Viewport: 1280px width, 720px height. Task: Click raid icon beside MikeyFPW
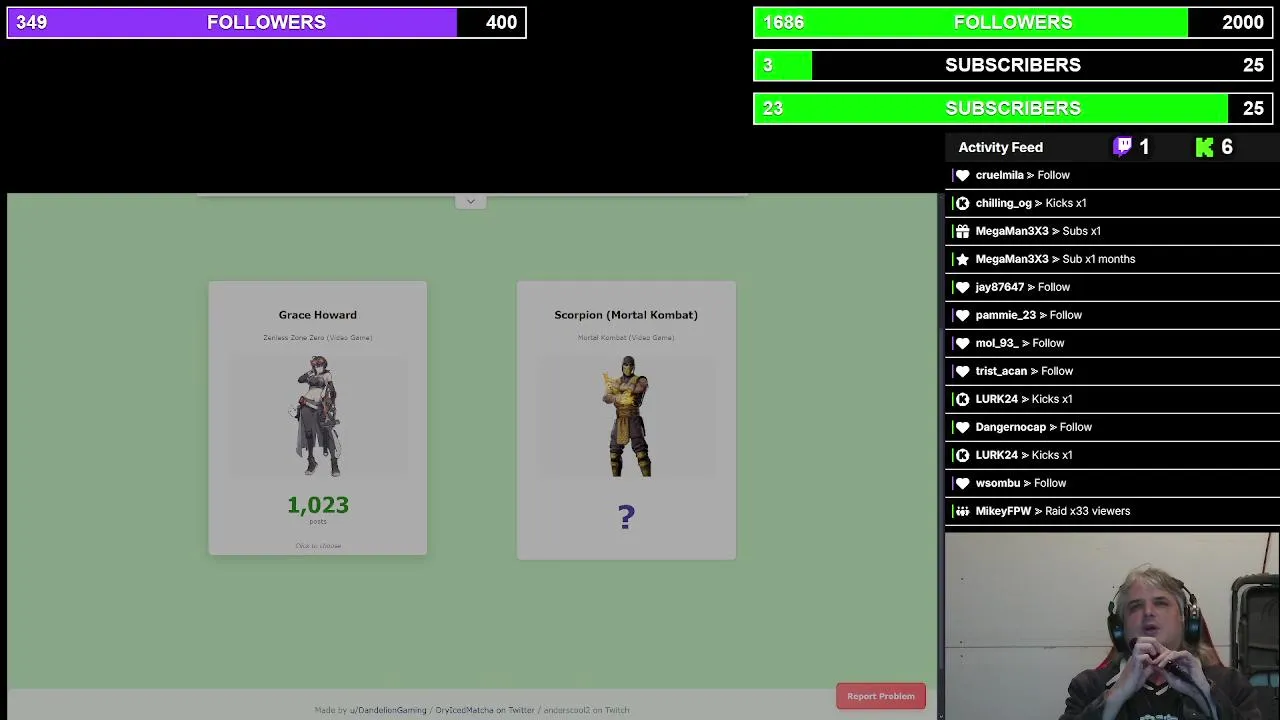tap(962, 511)
